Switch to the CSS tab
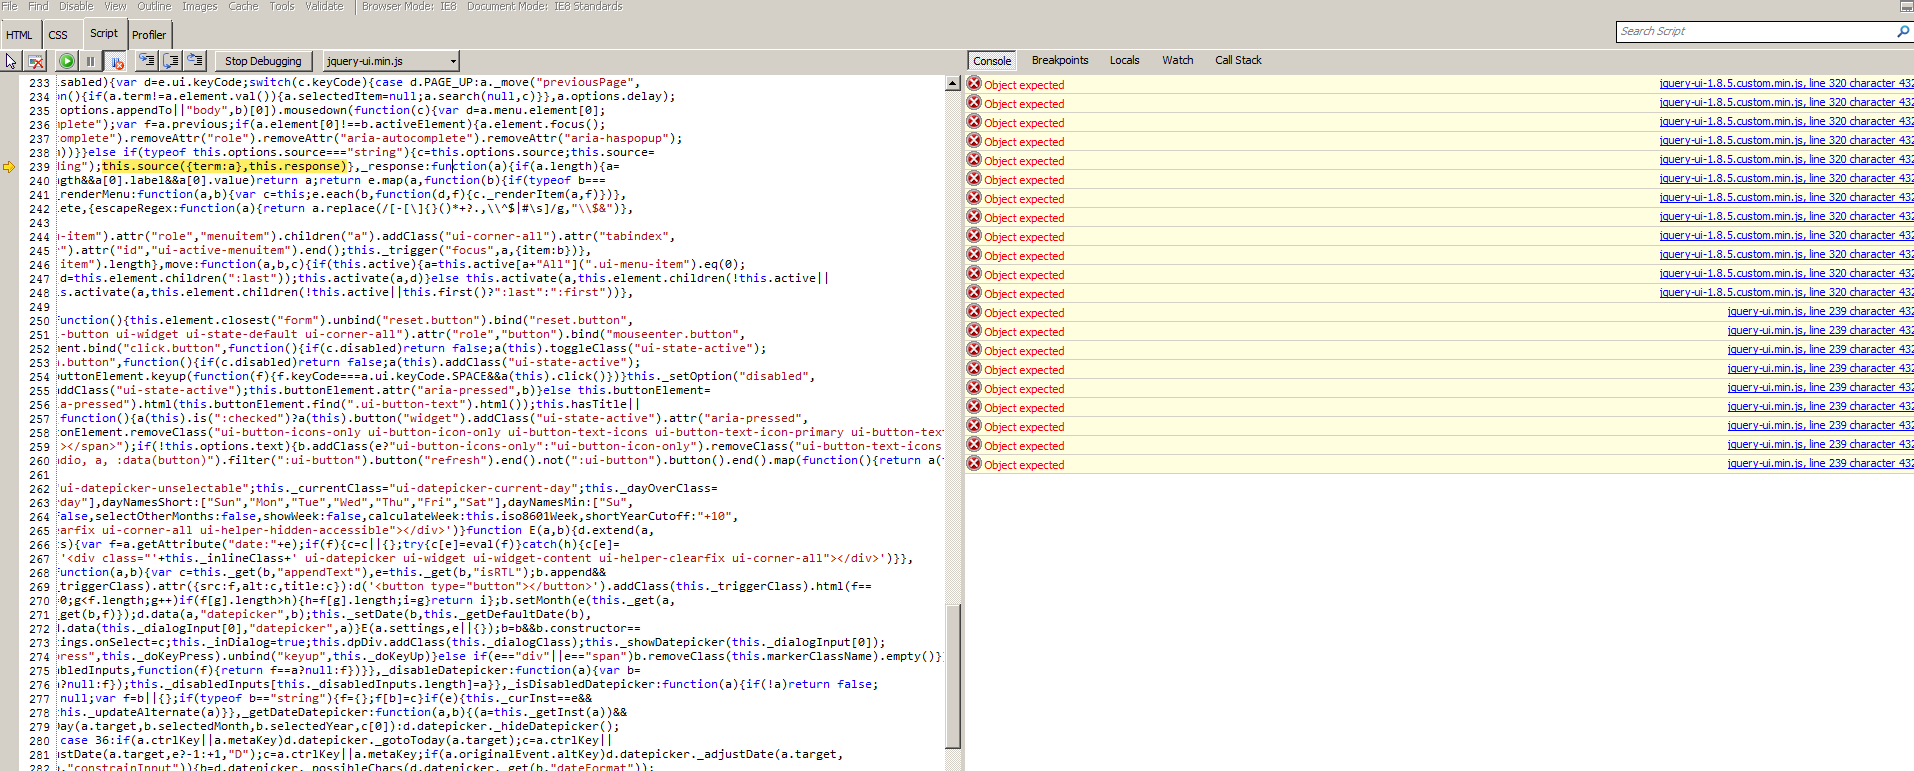Viewport: 1914px width, 771px height. point(58,35)
